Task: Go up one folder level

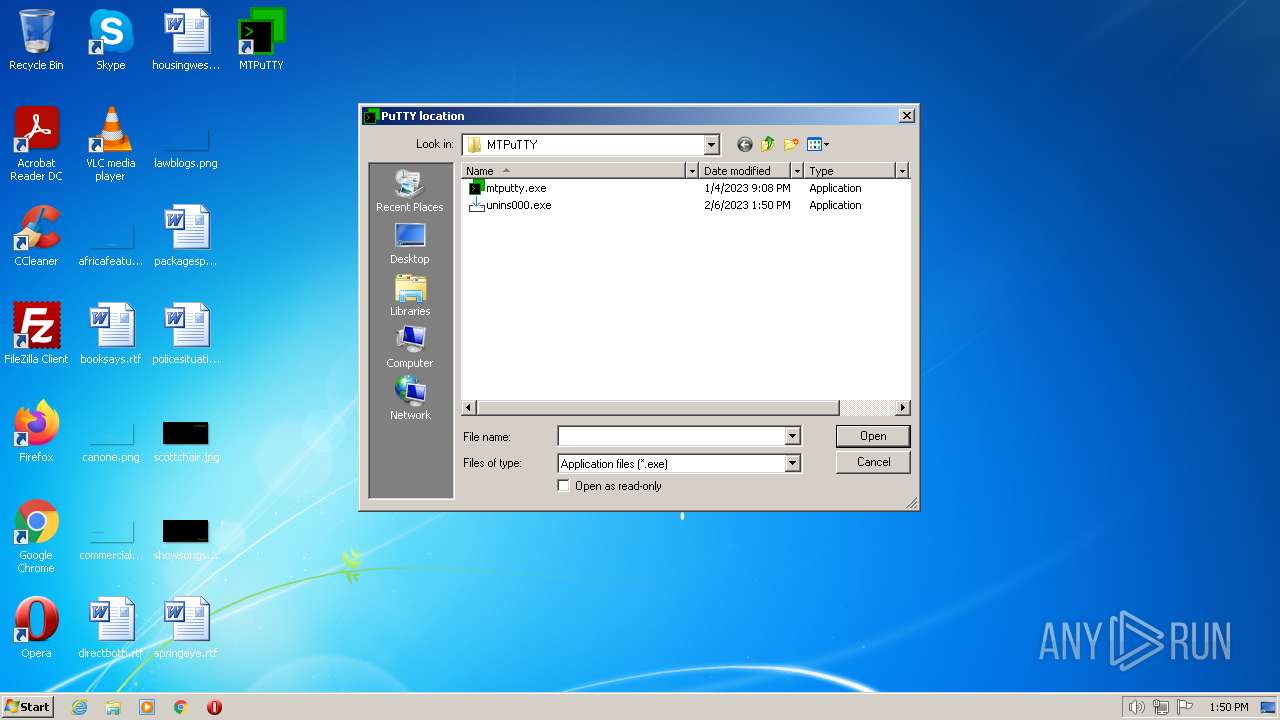Action: [x=768, y=144]
